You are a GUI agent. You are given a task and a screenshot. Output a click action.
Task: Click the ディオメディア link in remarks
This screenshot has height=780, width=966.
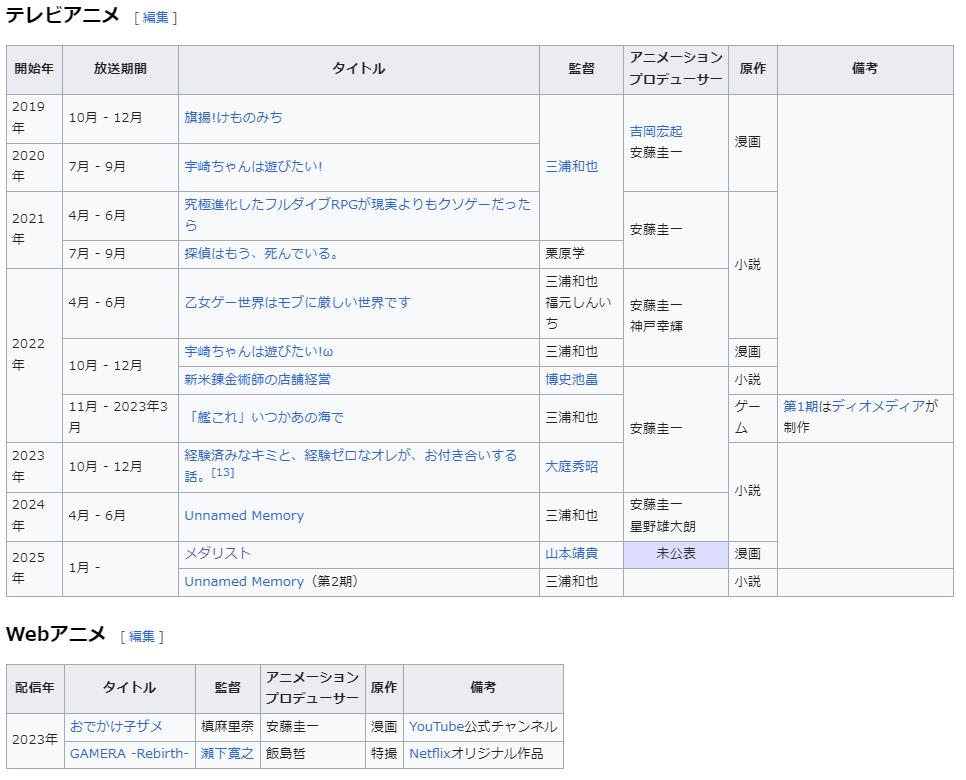(x=878, y=406)
